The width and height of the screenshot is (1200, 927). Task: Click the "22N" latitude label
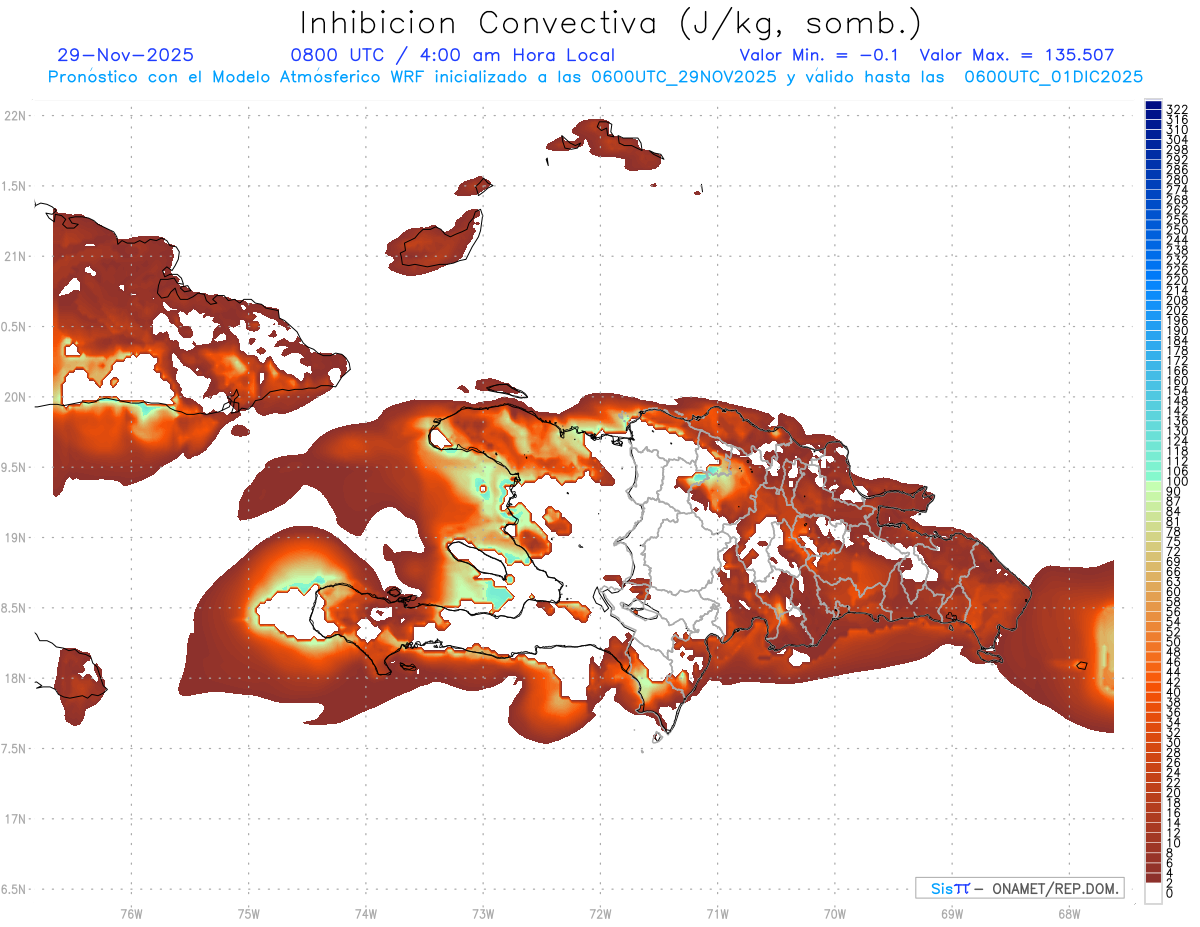click(x=15, y=116)
